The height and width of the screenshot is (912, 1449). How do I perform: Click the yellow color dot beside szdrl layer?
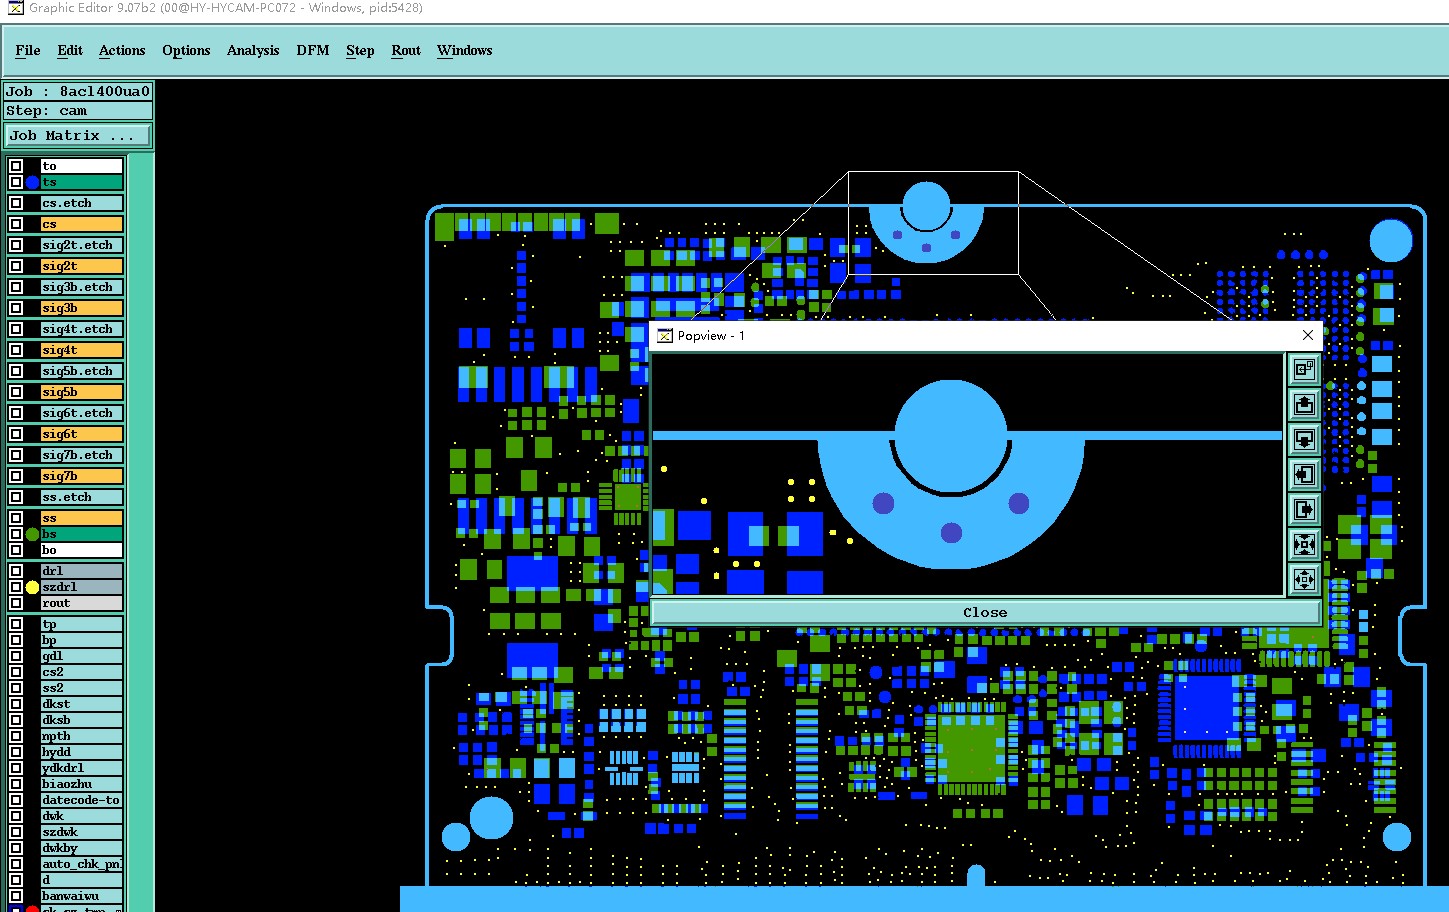point(32,587)
